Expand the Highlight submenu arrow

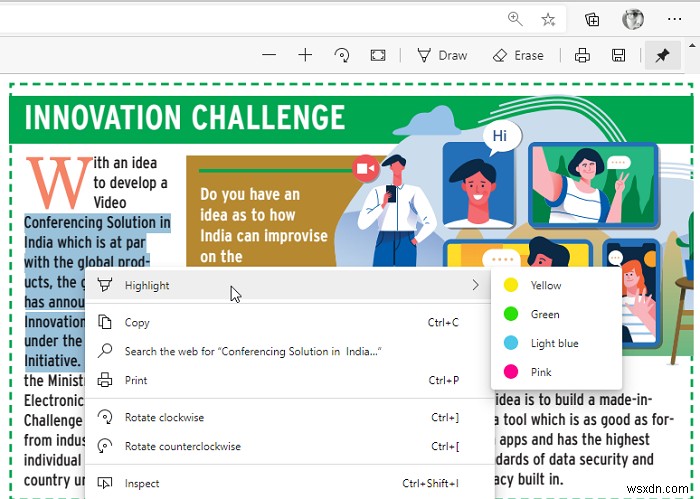pos(475,285)
